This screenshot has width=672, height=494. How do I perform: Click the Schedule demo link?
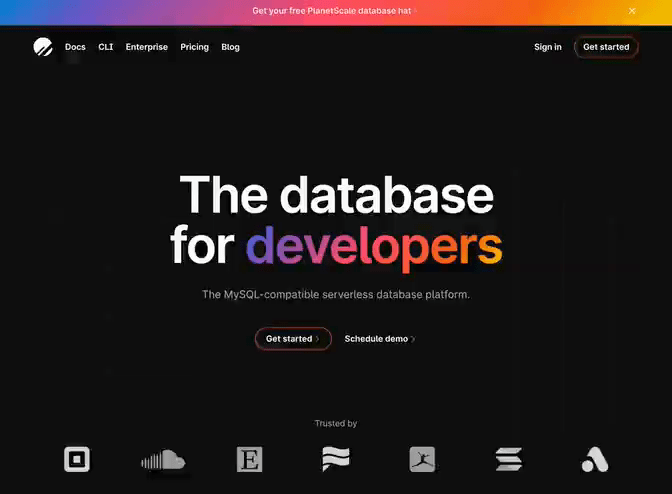pyautogui.click(x=379, y=339)
